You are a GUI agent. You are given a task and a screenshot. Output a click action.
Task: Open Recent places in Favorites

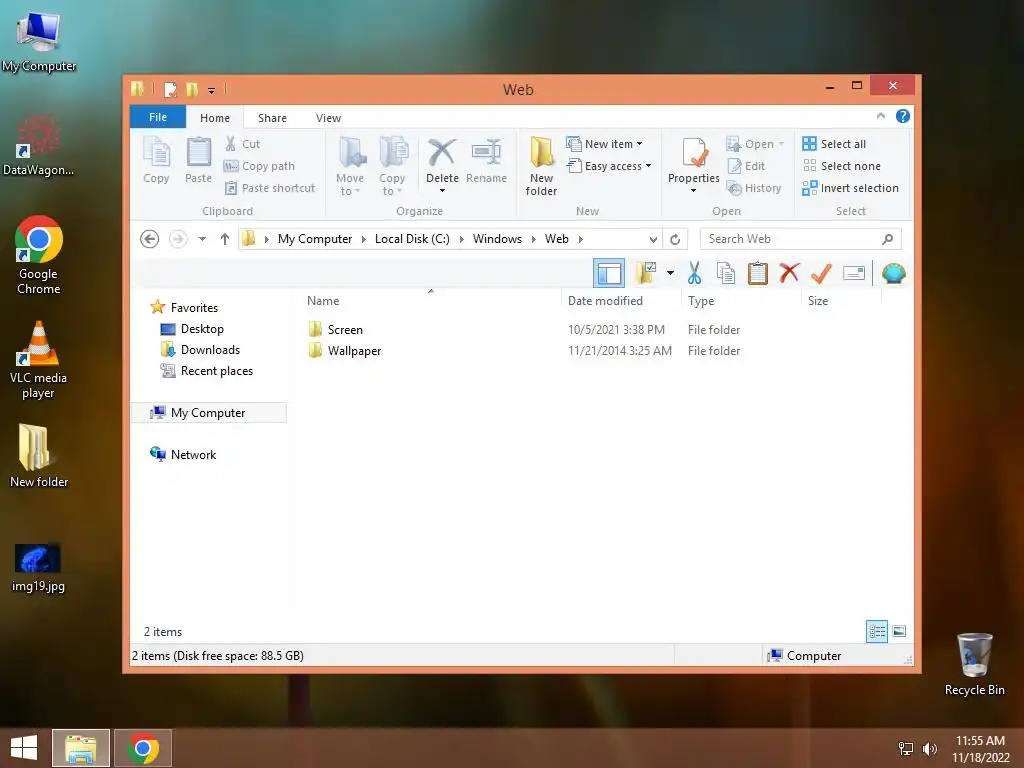tap(217, 371)
